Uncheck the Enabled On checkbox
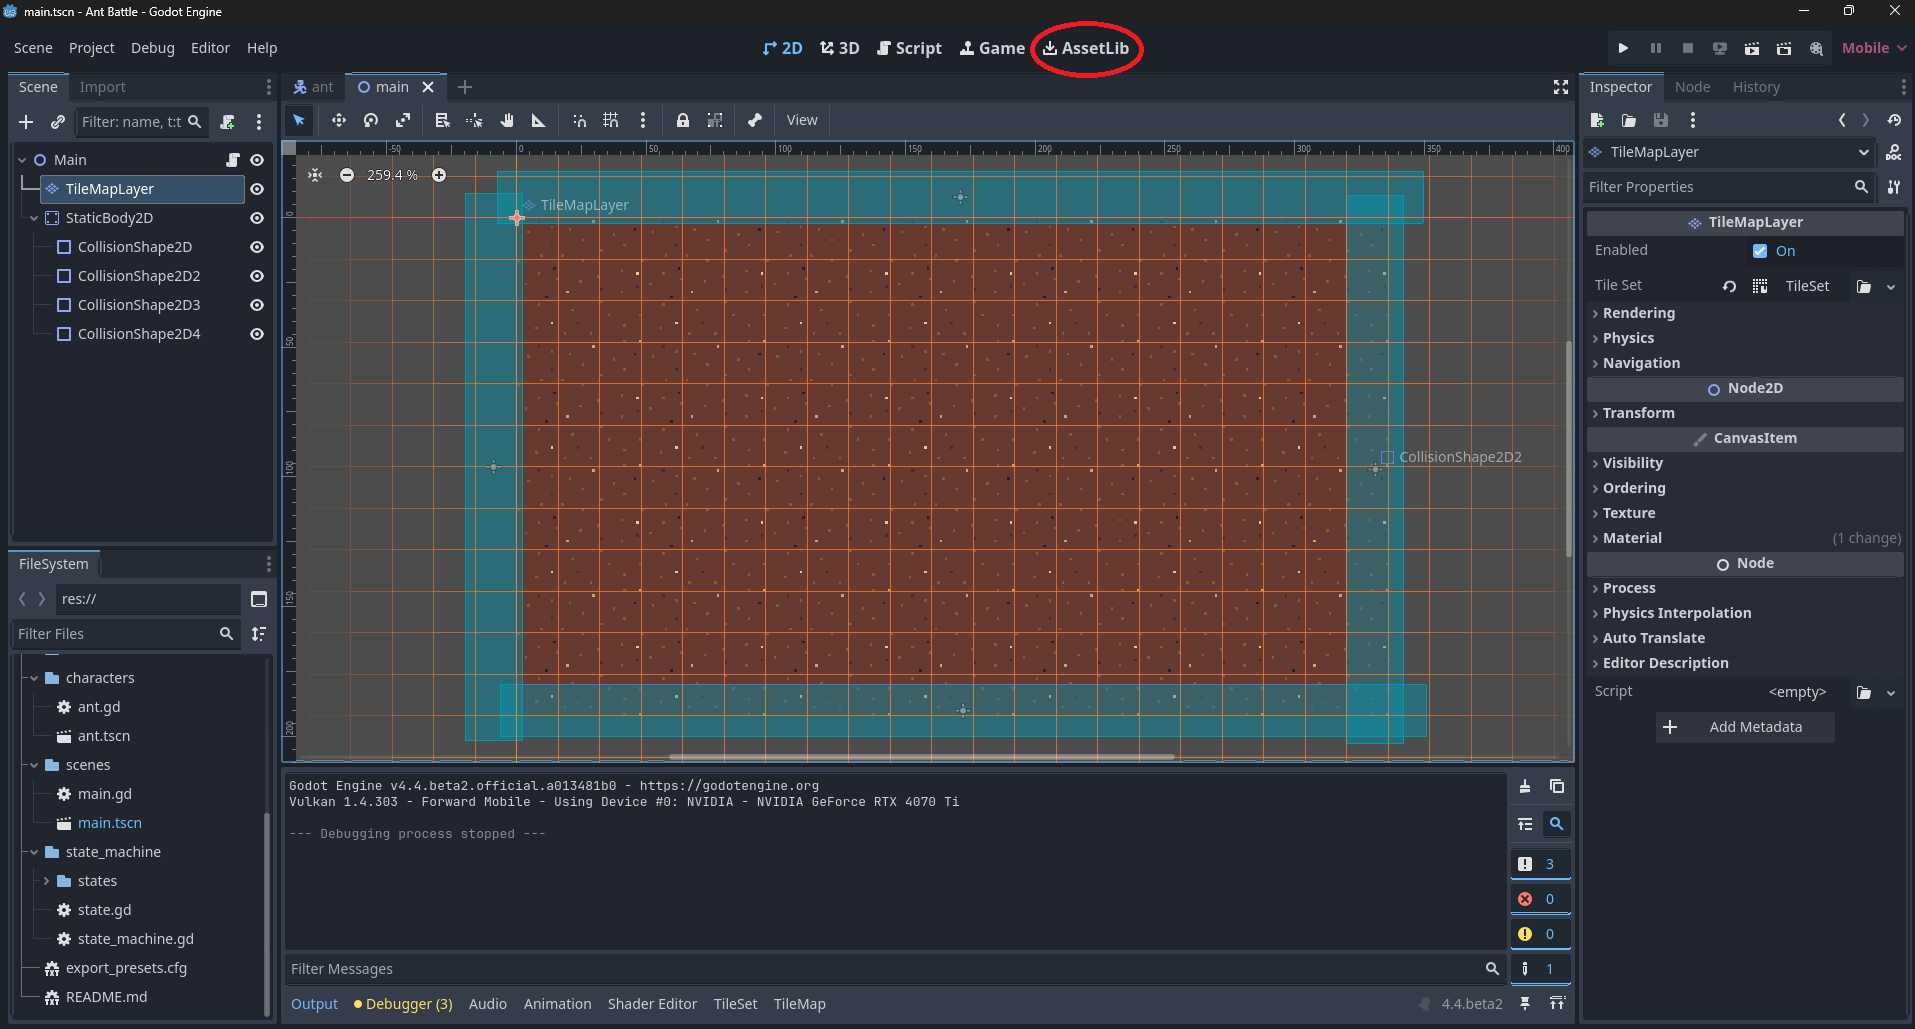This screenshot has height=1029, width=1915. point(1760,251)
